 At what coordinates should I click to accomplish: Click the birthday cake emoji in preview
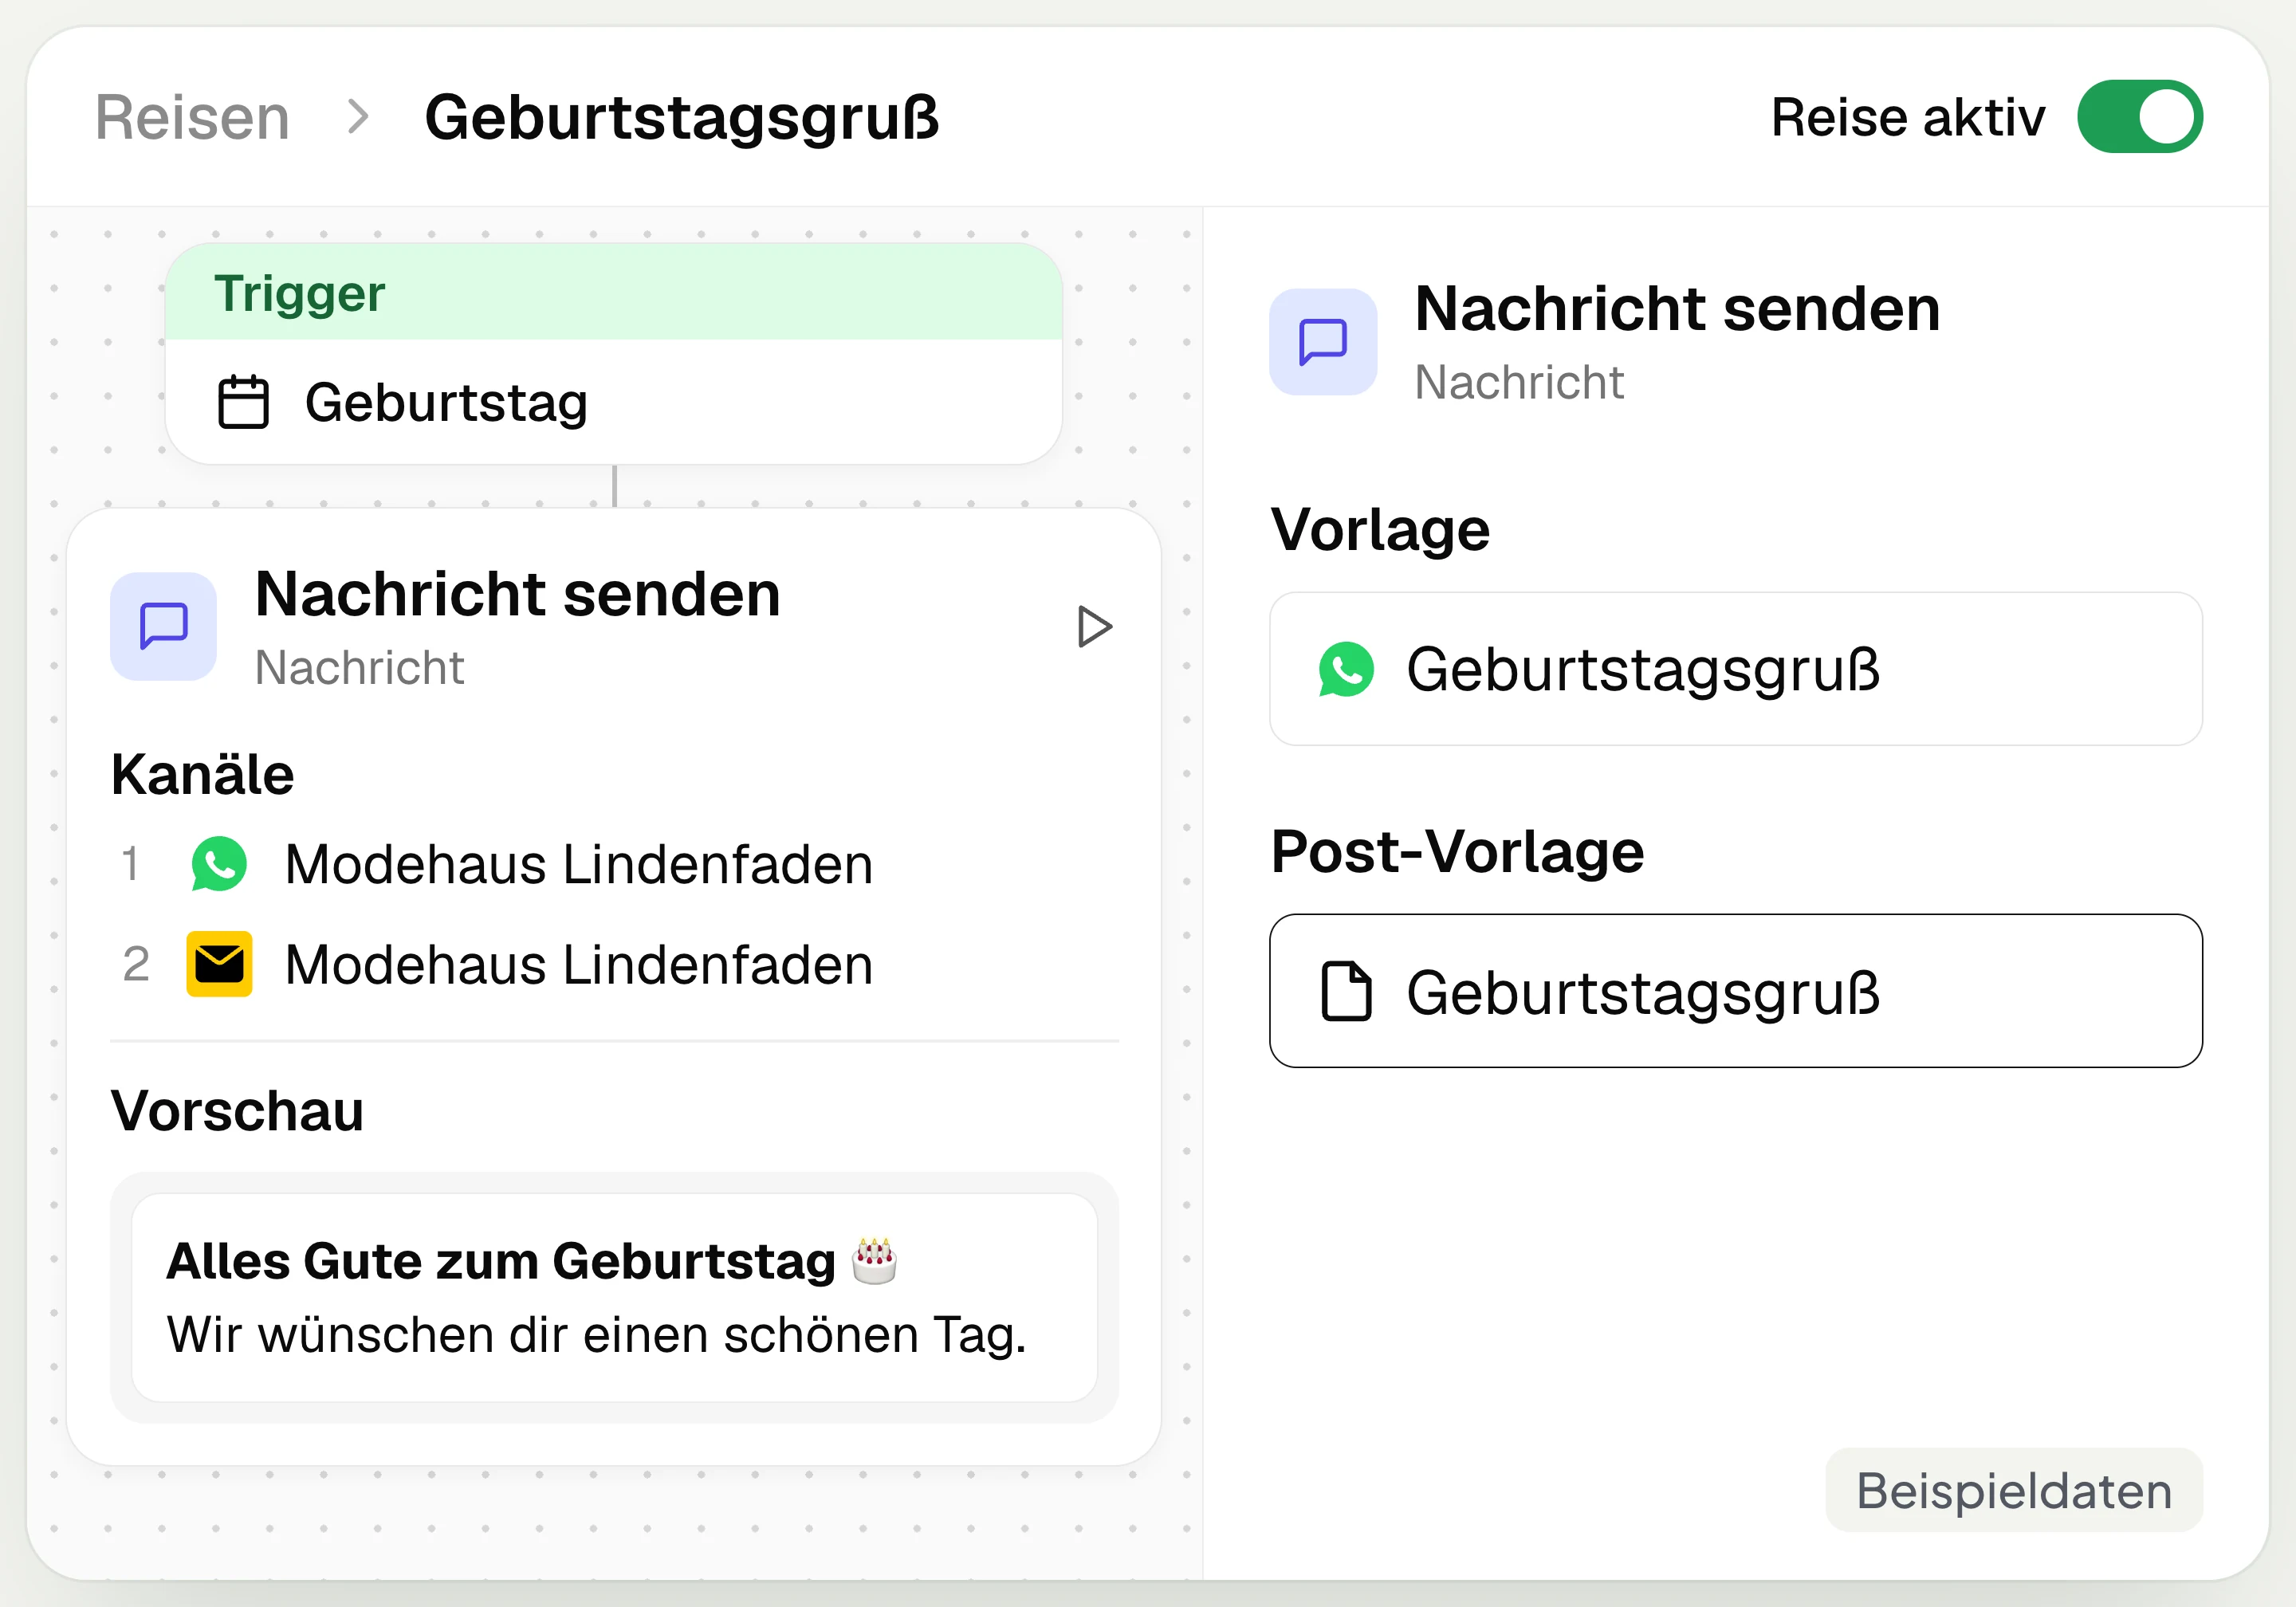coord(874,1260)
